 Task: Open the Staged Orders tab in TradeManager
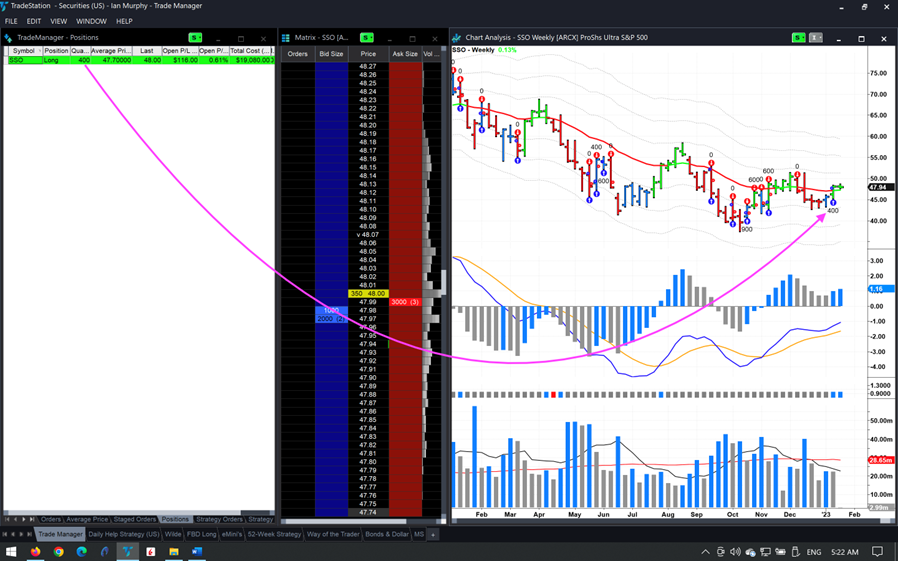pyautogui.click(x=134, y=519)
